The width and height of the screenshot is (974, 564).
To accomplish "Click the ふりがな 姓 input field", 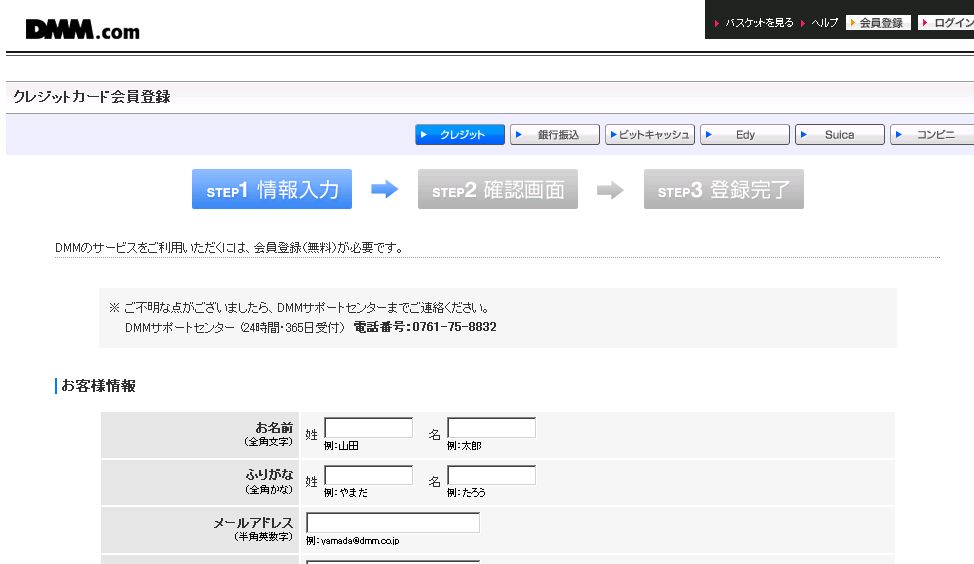I will [368, 475].
